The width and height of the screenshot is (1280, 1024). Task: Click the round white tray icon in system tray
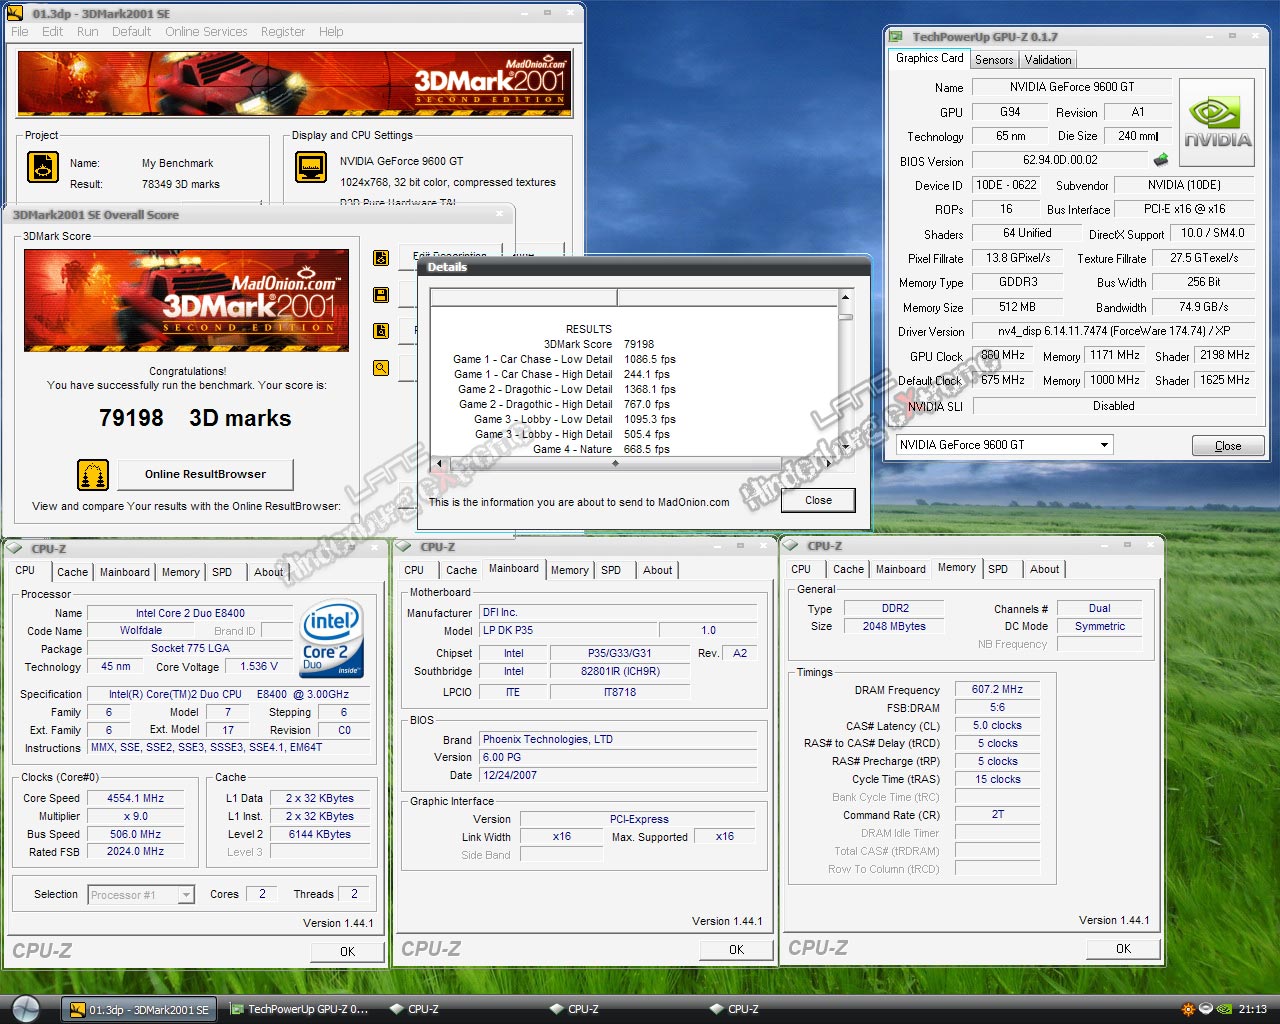(1206, 1009)
